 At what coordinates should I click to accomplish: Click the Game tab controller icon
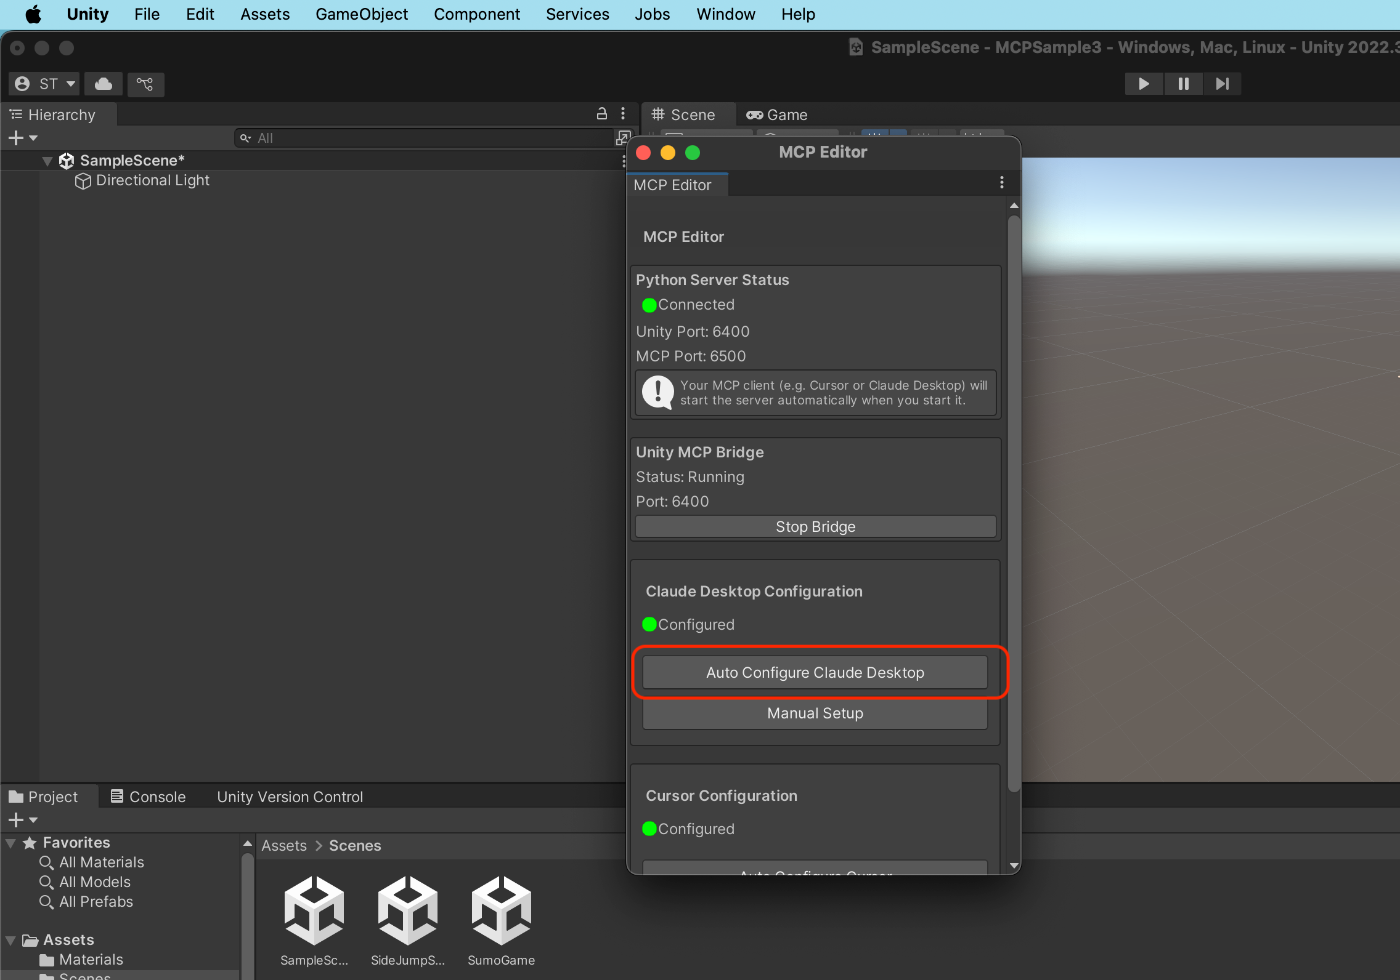pyautogui.click(x=755, y=115)
